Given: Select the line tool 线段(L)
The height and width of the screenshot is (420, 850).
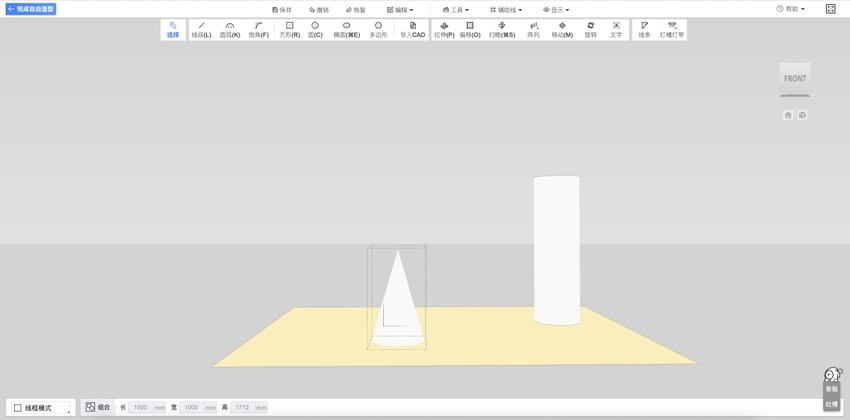Looking at the screenshot, I should tap(201, 30).
